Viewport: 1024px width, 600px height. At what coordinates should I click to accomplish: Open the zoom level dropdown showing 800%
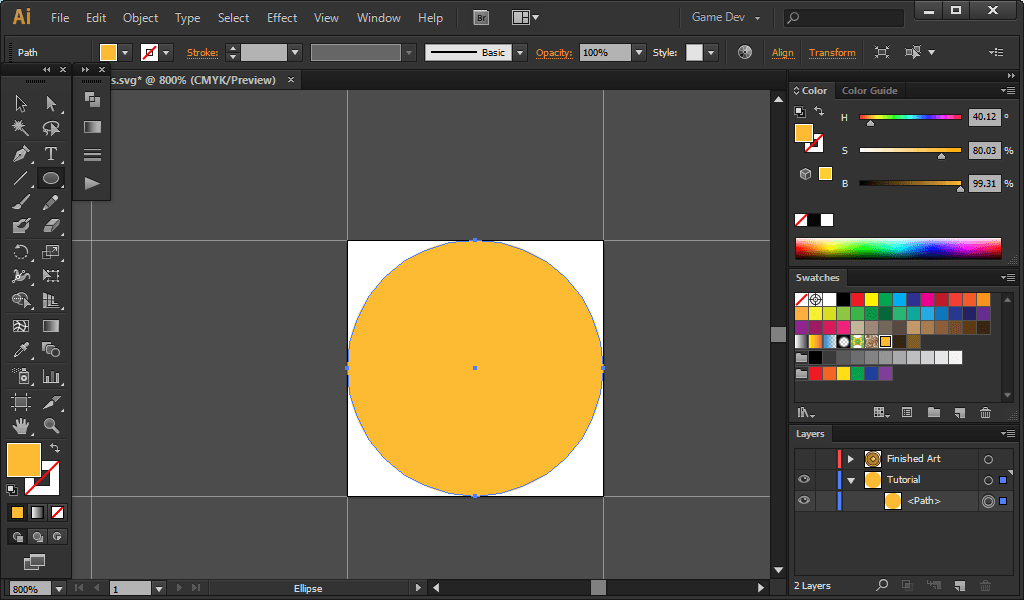pos(58,588)
